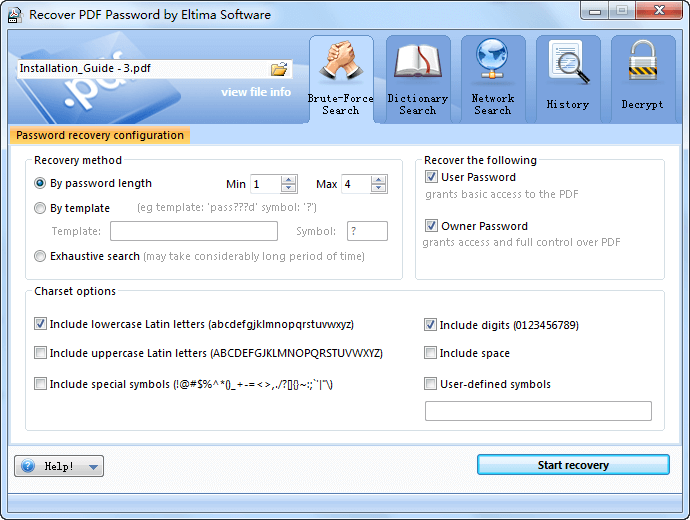Click the Max length value field
Viewport: 690px width, 520px height.
[x=356, y=184]
